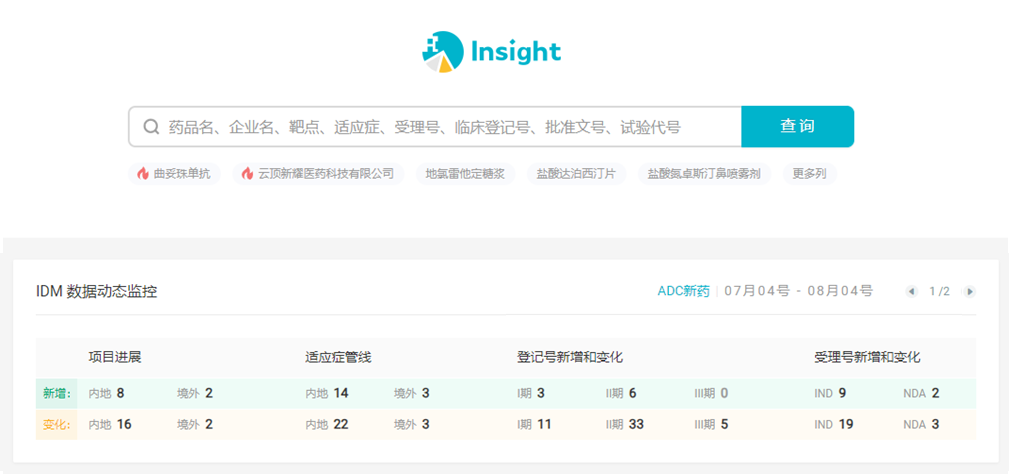Image resolution: width=1009 pixels, height=474 pixels.
Task: Click the 受理号新增和变化 column header
Action: (867, 358)
